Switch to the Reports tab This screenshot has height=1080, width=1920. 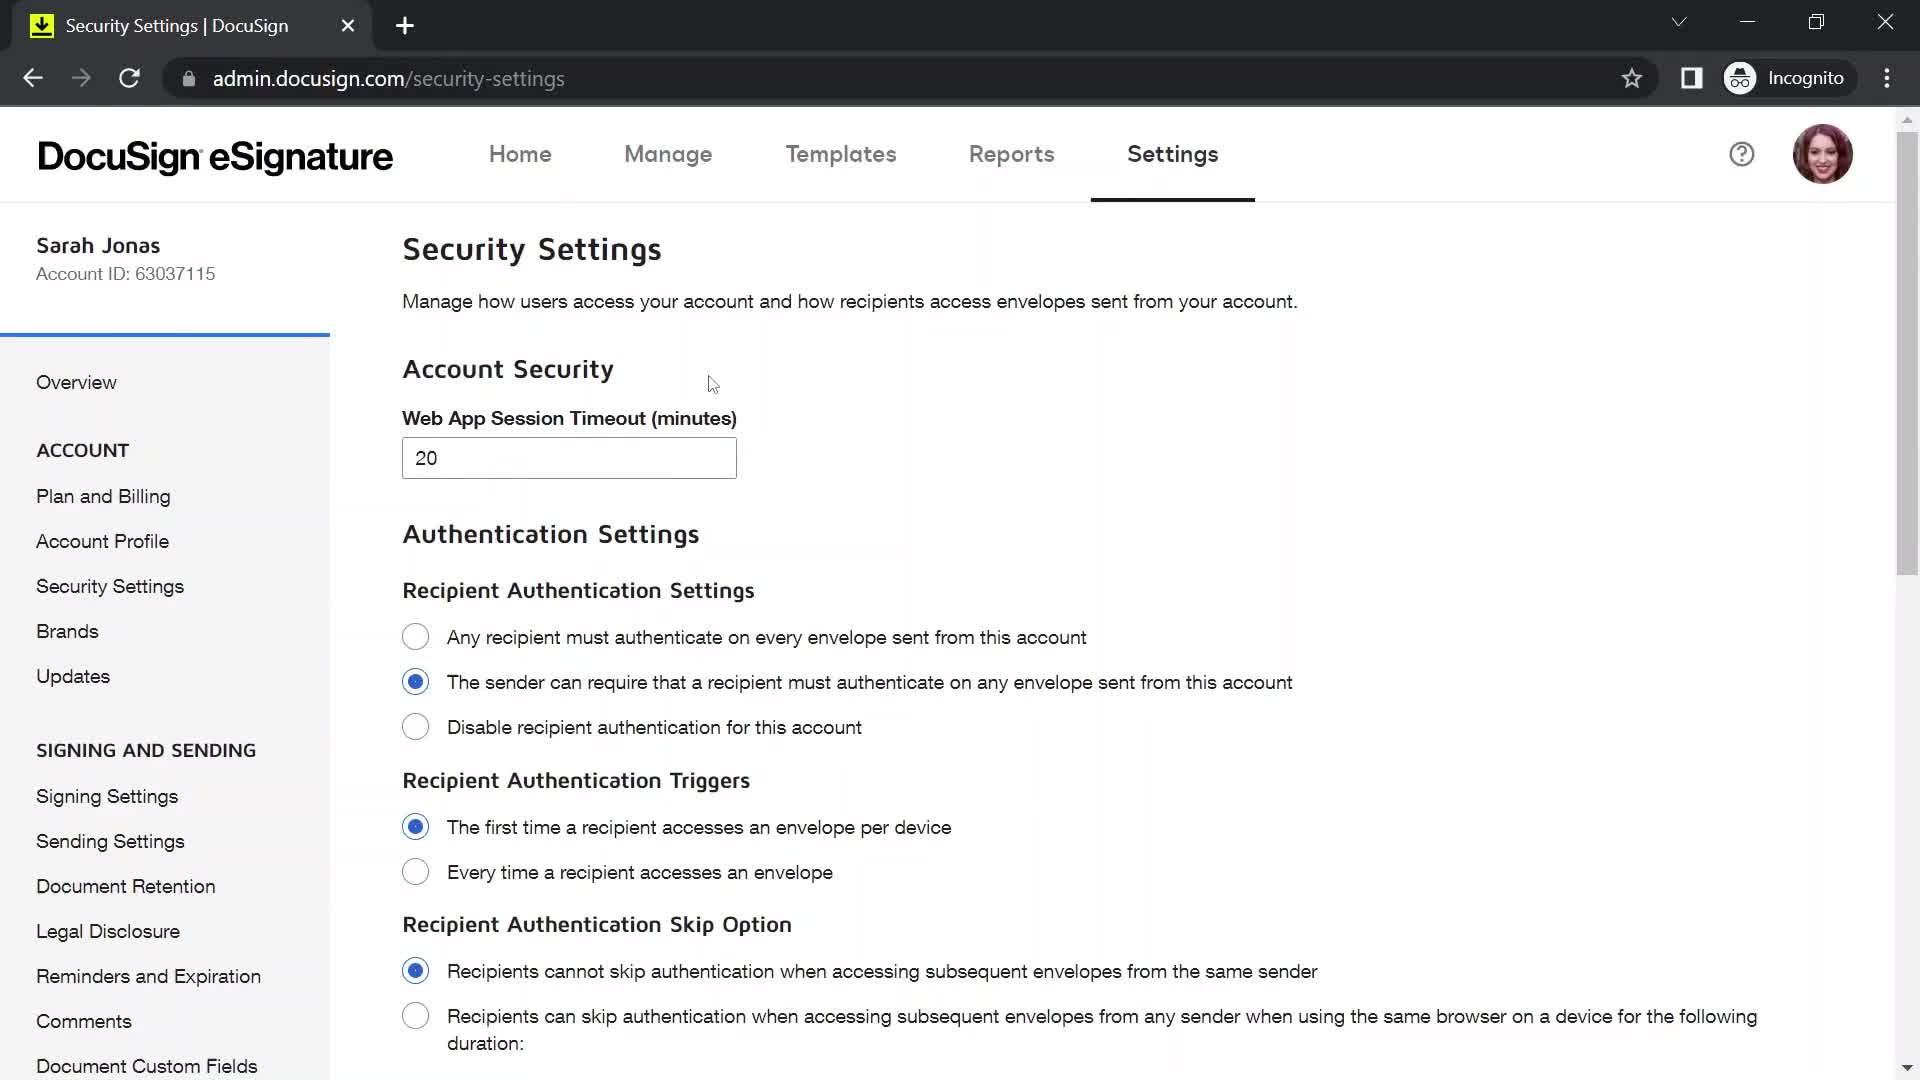click(x=1011, y=154)
